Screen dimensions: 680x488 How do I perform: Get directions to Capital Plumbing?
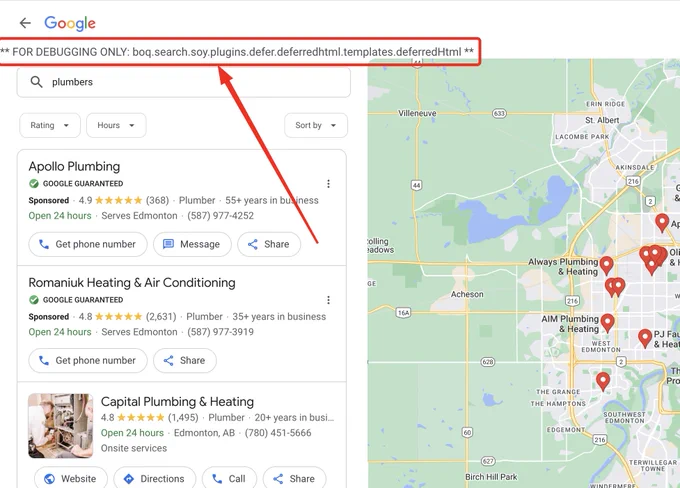[x=155, y=478]
